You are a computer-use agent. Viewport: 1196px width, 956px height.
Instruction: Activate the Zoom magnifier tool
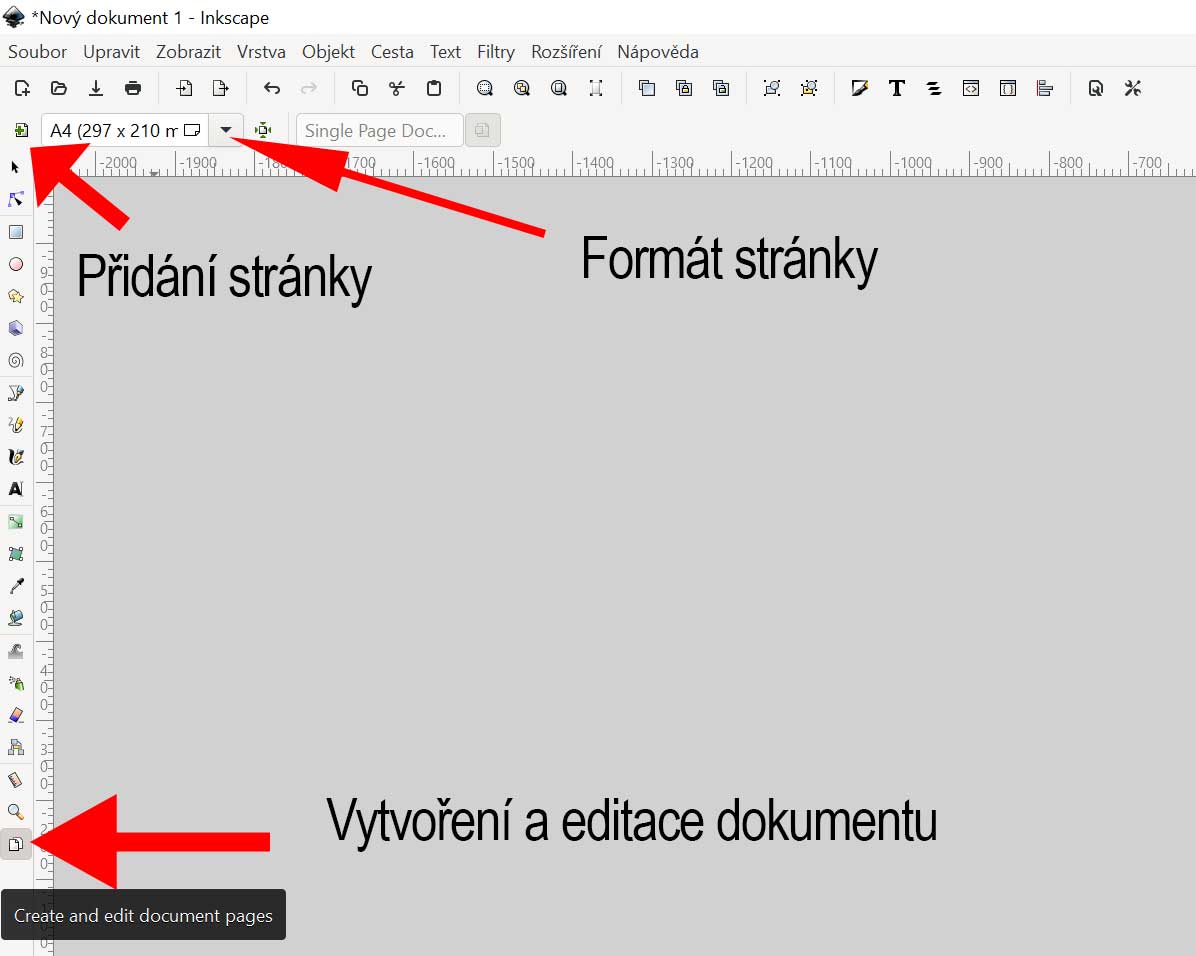click(x=16, y=812)
